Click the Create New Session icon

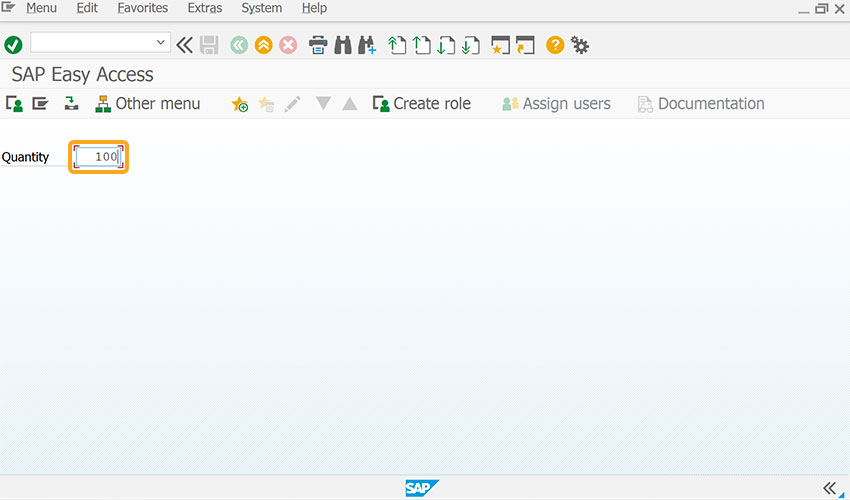click(x=500, y=45)
